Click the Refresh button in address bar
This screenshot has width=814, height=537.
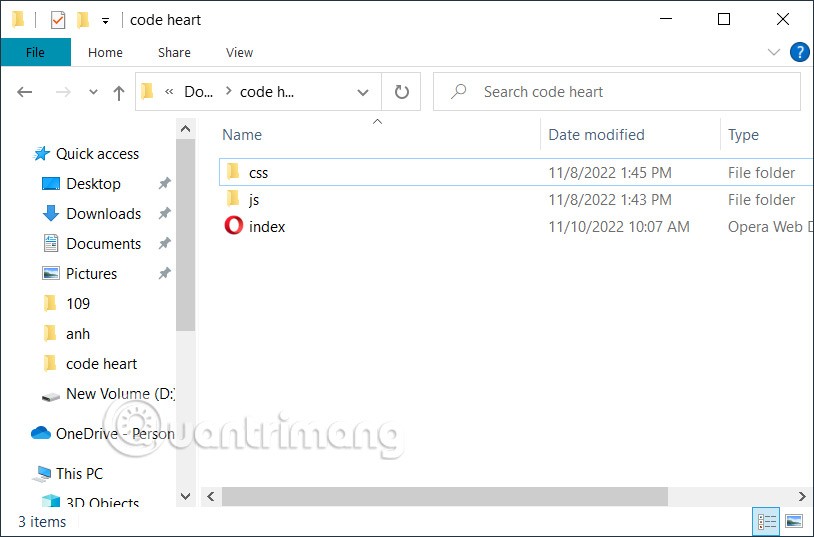pos(401,92)
